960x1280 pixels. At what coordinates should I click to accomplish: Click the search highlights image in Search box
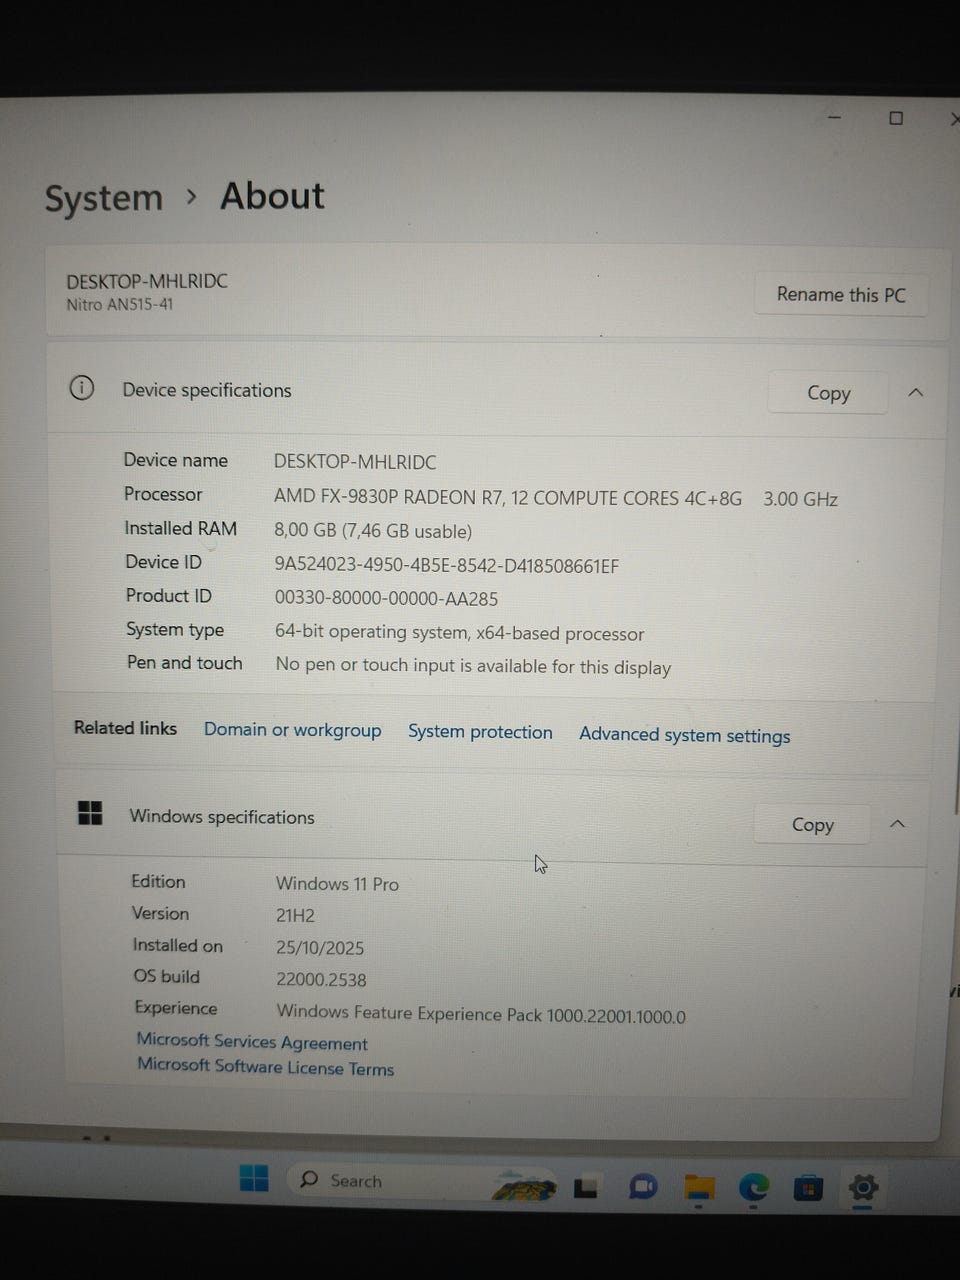click(x=524, y=1187)
